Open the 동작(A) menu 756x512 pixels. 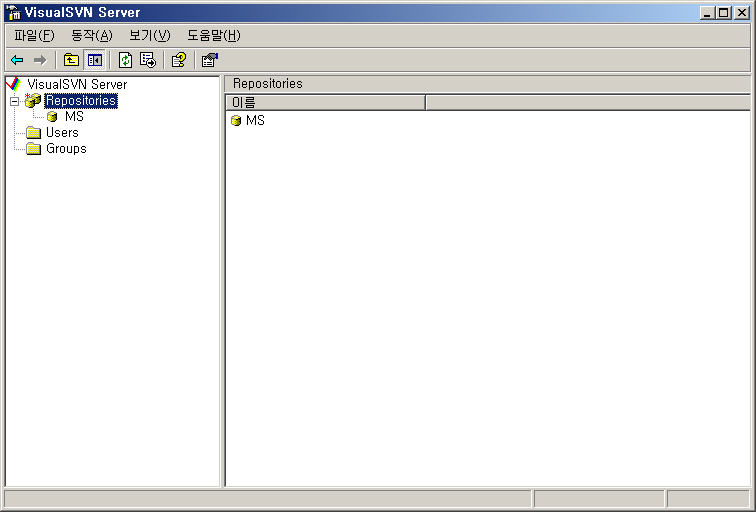point(92,35)
